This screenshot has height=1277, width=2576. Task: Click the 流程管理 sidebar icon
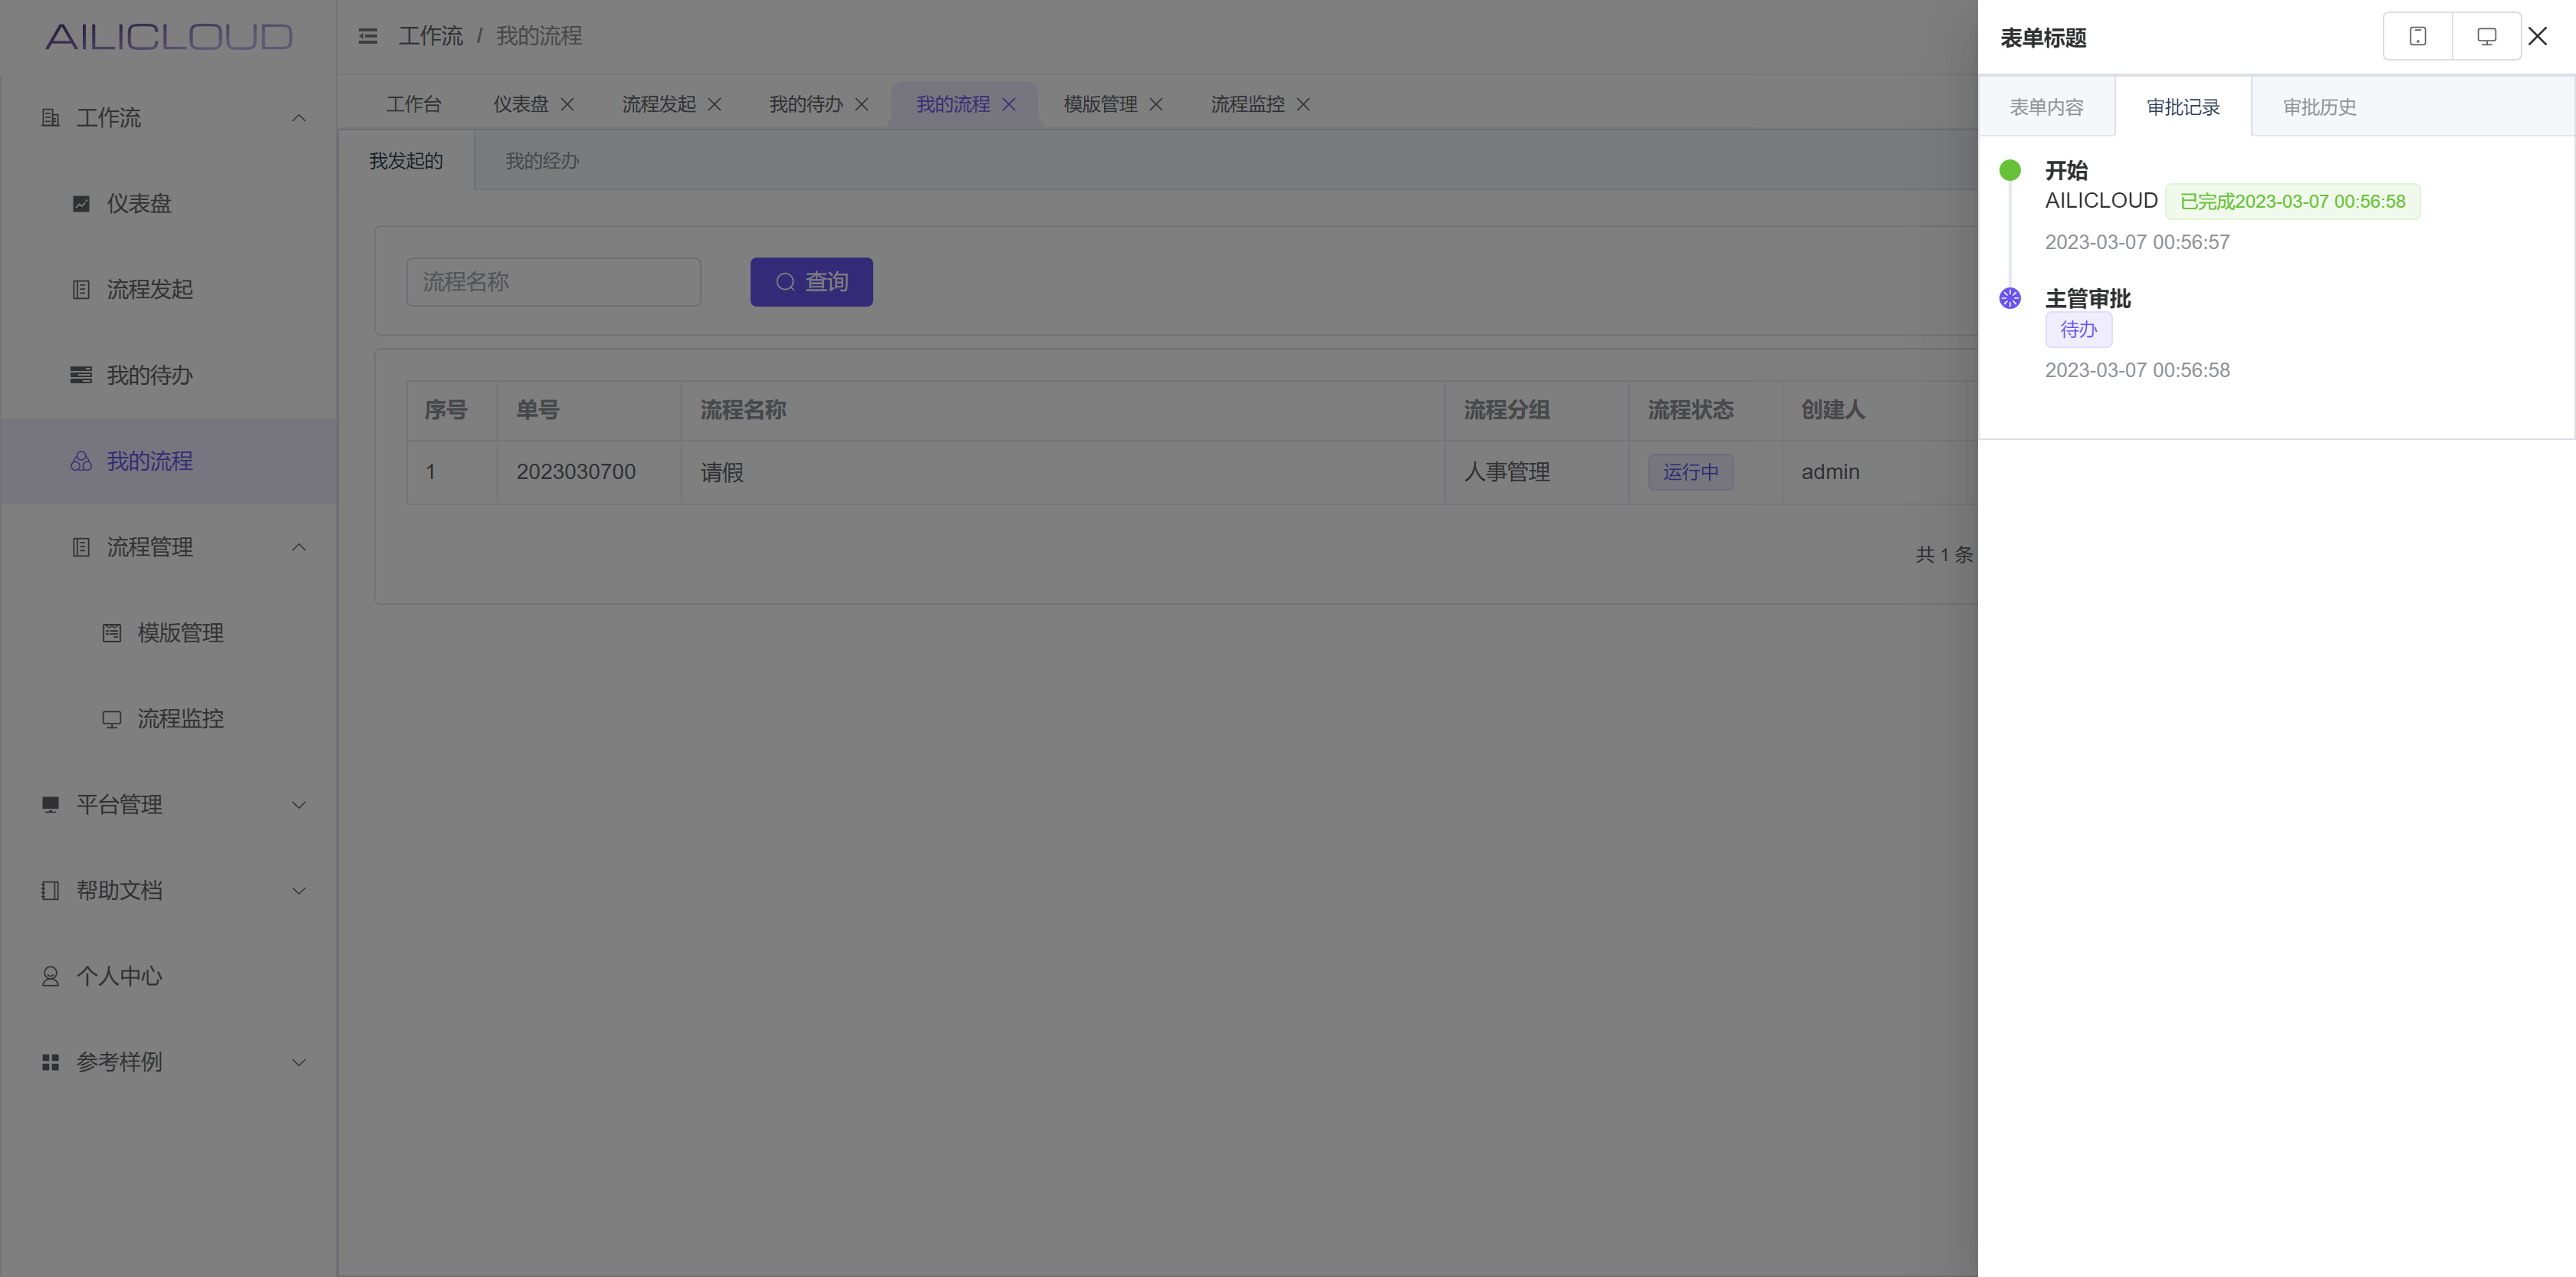(x=81, y=547)
